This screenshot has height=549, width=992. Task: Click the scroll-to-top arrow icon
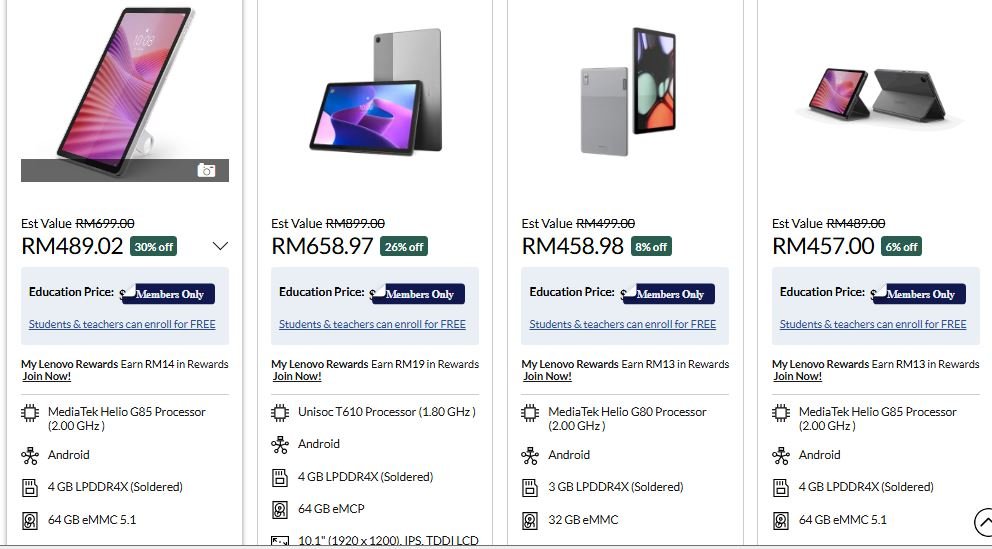click(x=983, y=523)
